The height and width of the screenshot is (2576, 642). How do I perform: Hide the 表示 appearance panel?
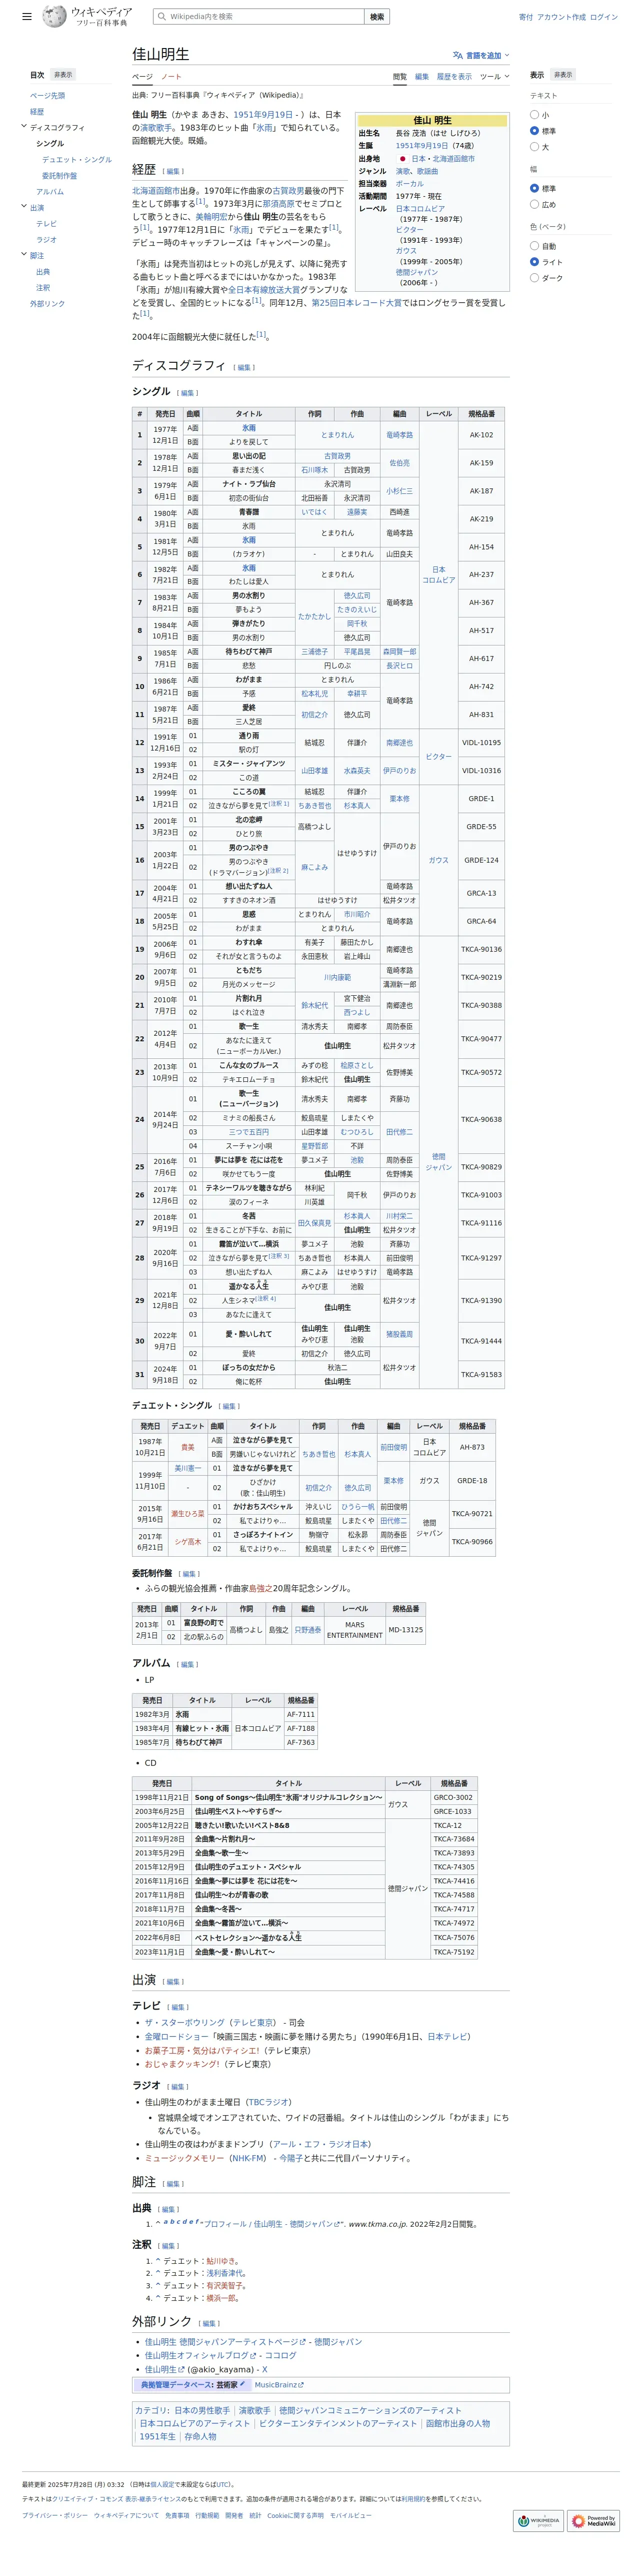pyautogui.click(x=563, y=75)
